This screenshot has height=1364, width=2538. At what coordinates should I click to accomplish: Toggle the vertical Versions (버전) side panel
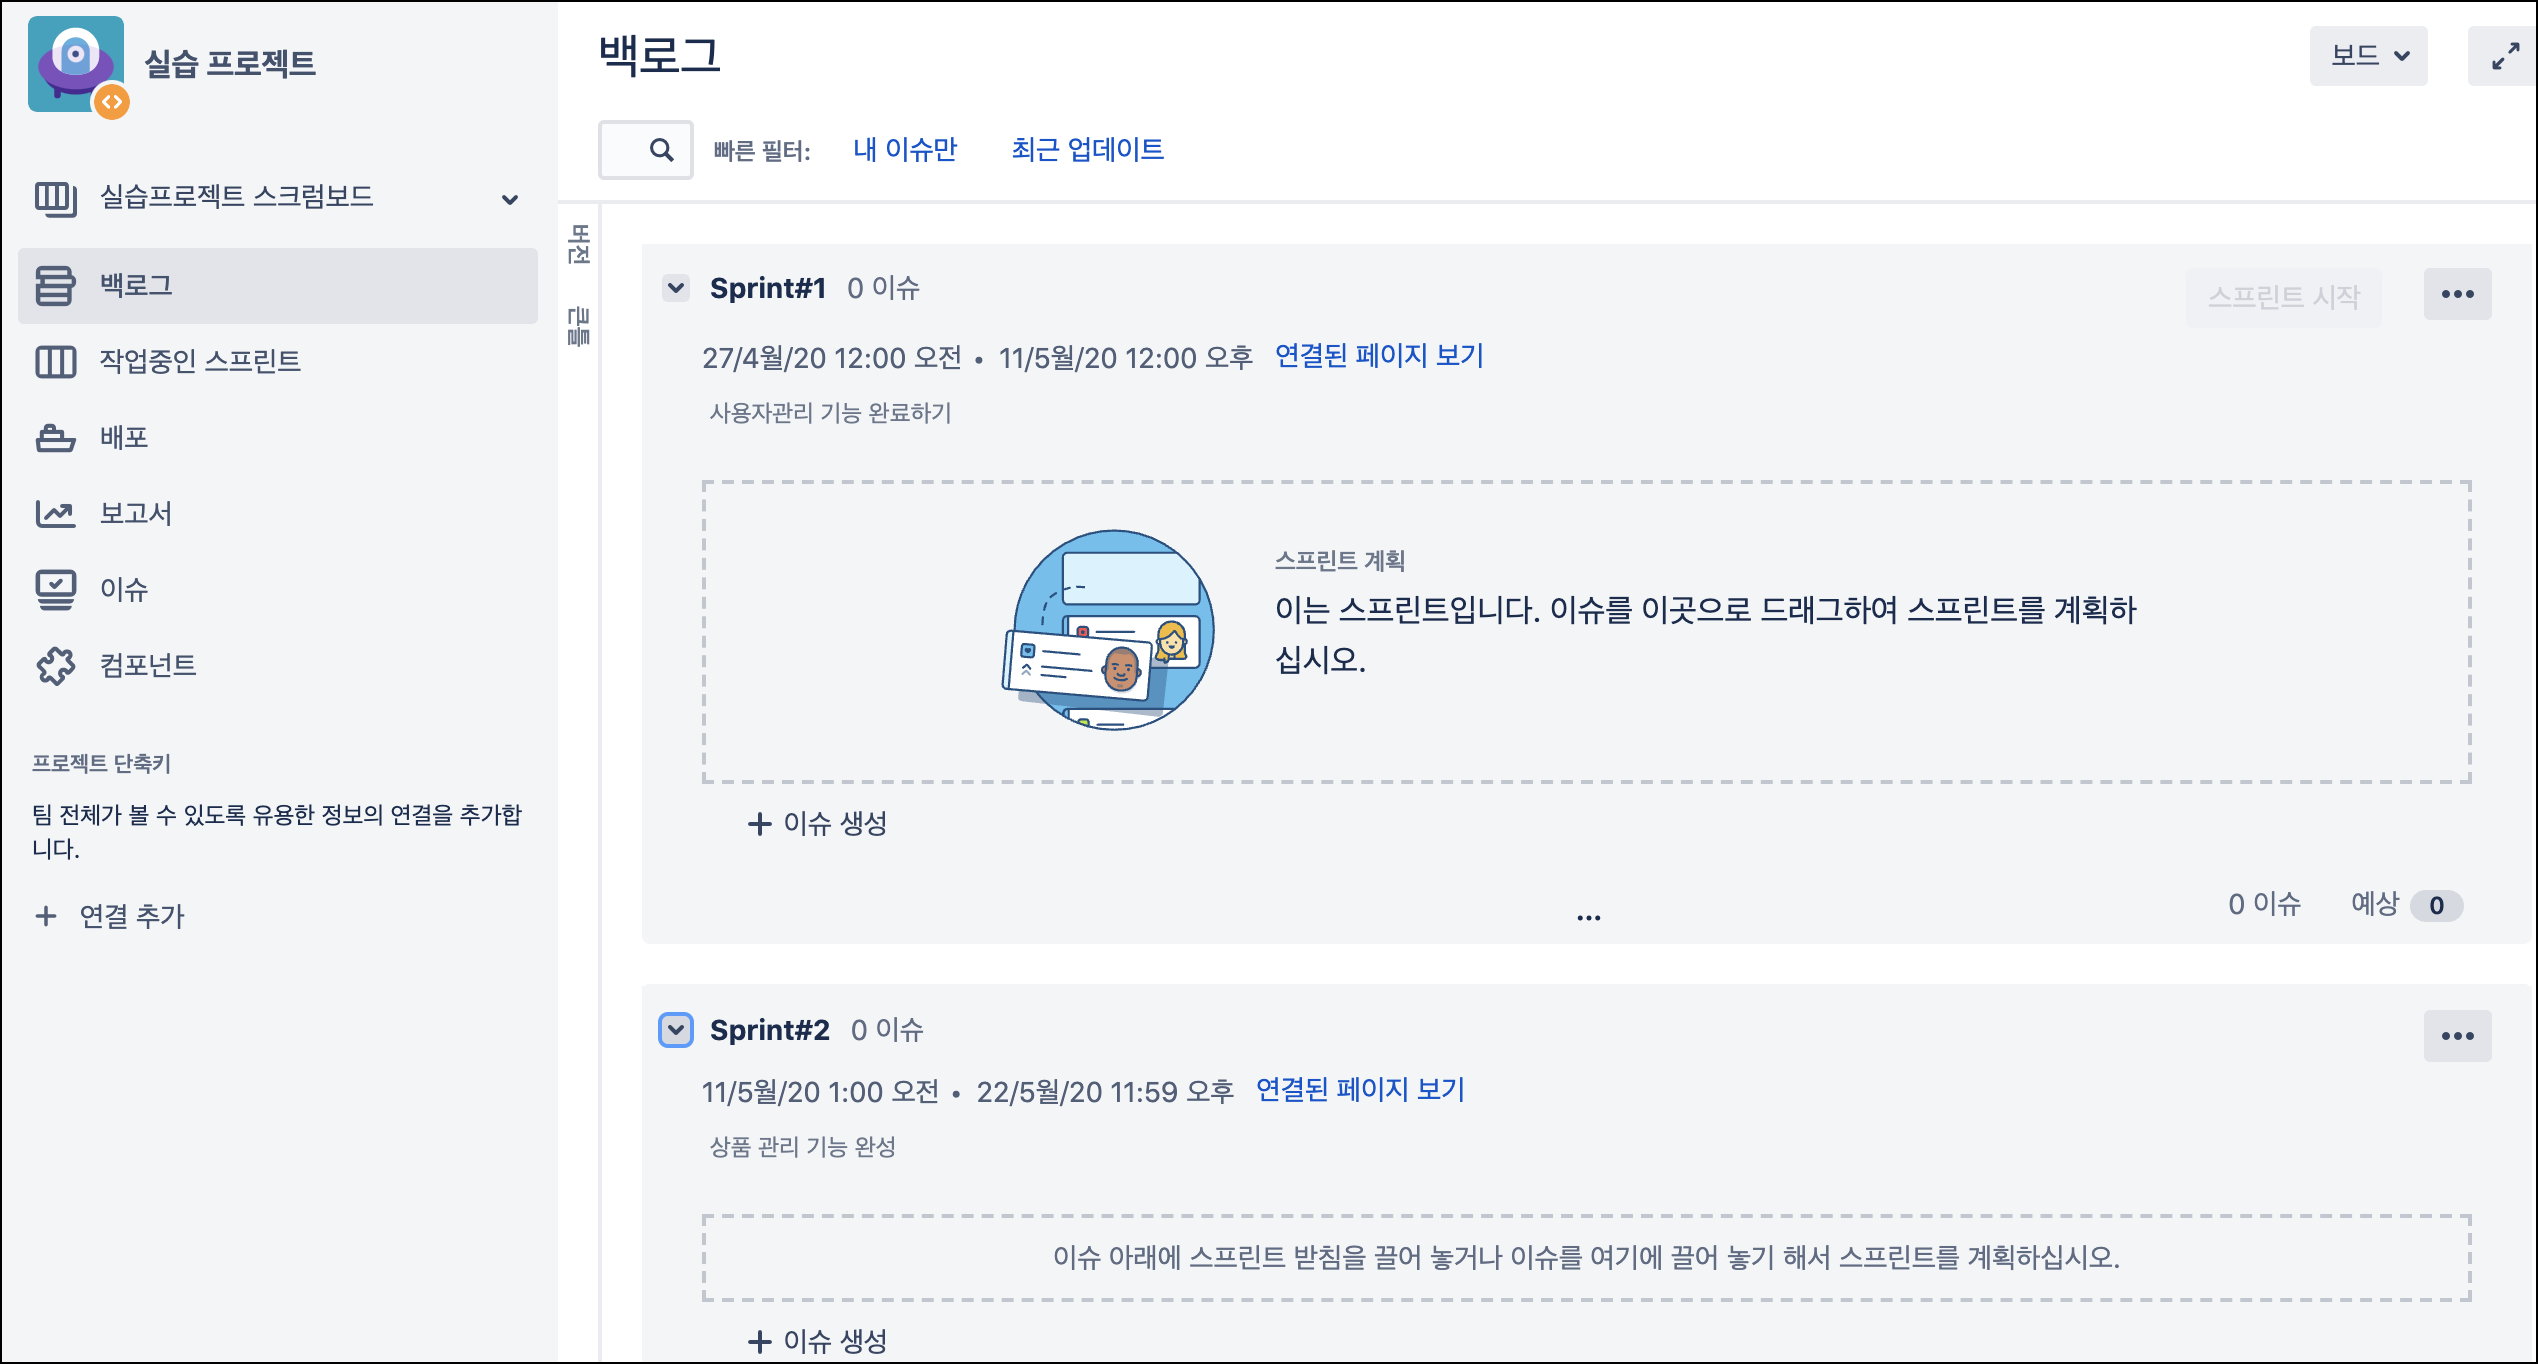[578, 244]
